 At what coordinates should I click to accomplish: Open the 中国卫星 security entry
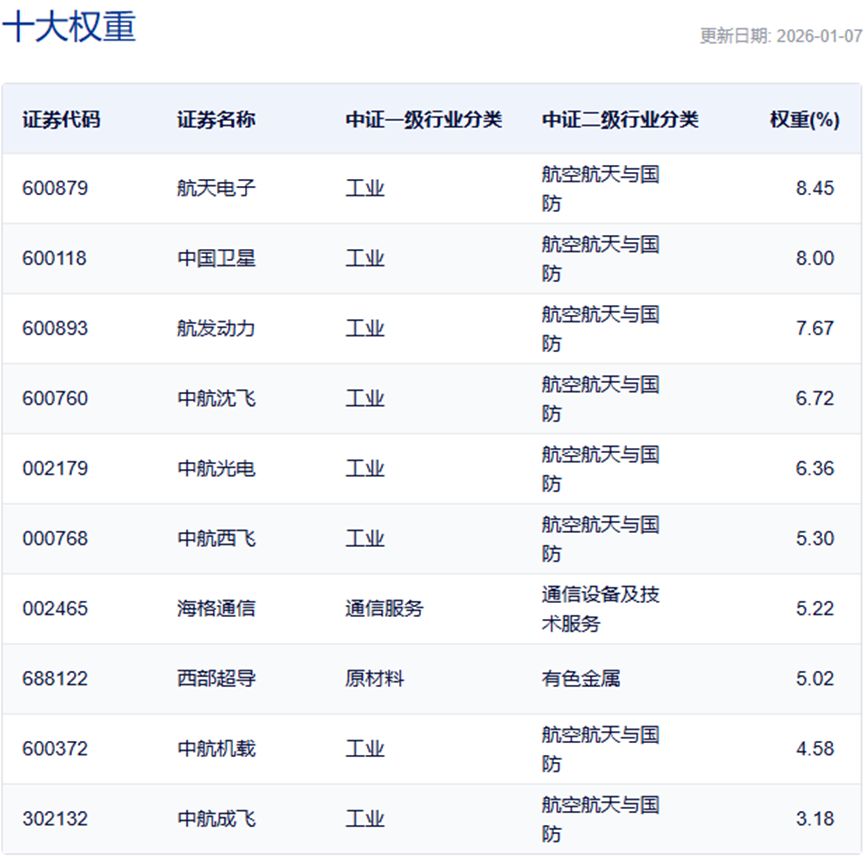click(216, 258)
